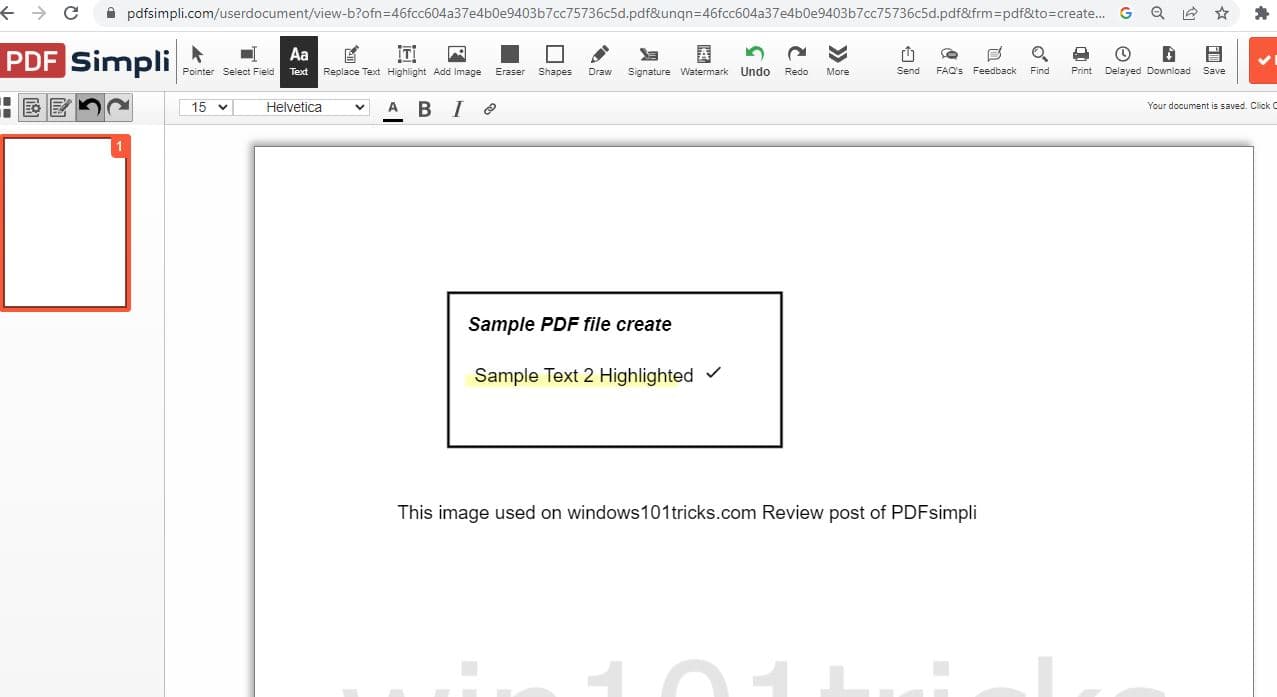Open the Signature tool

coord(649,60)
